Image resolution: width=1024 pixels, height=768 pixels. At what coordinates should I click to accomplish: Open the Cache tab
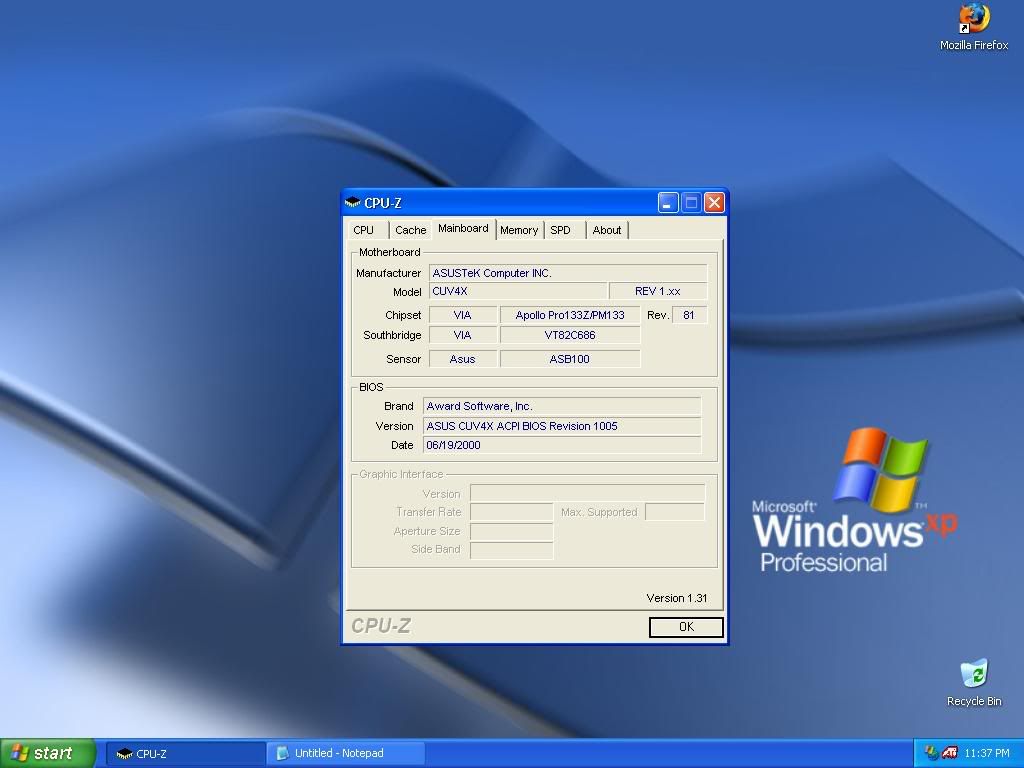pyautogui.click(x=410, y=230)
